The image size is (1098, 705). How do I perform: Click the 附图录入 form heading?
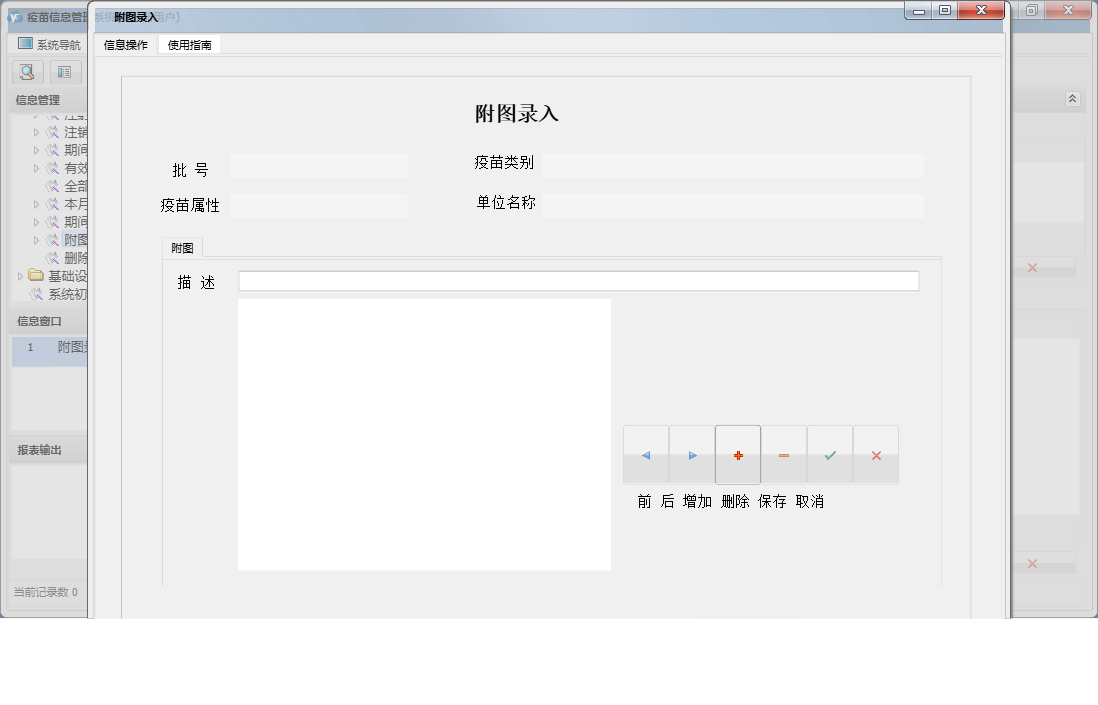pyautogui.click(x=517, y=113)
